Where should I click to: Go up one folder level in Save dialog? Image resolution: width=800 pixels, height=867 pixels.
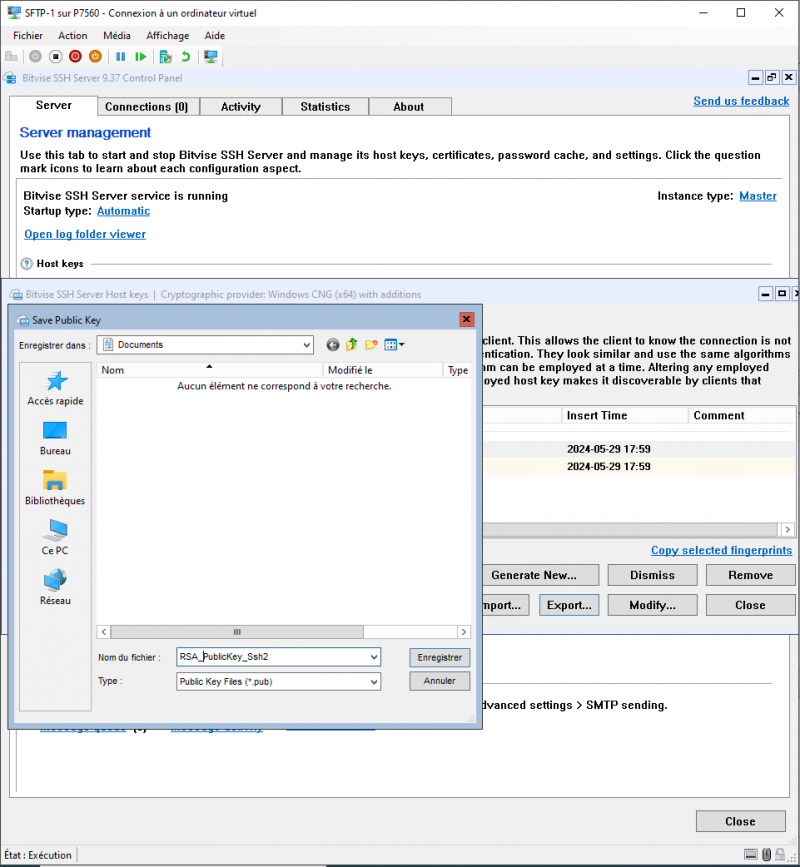tap(351, 344)
